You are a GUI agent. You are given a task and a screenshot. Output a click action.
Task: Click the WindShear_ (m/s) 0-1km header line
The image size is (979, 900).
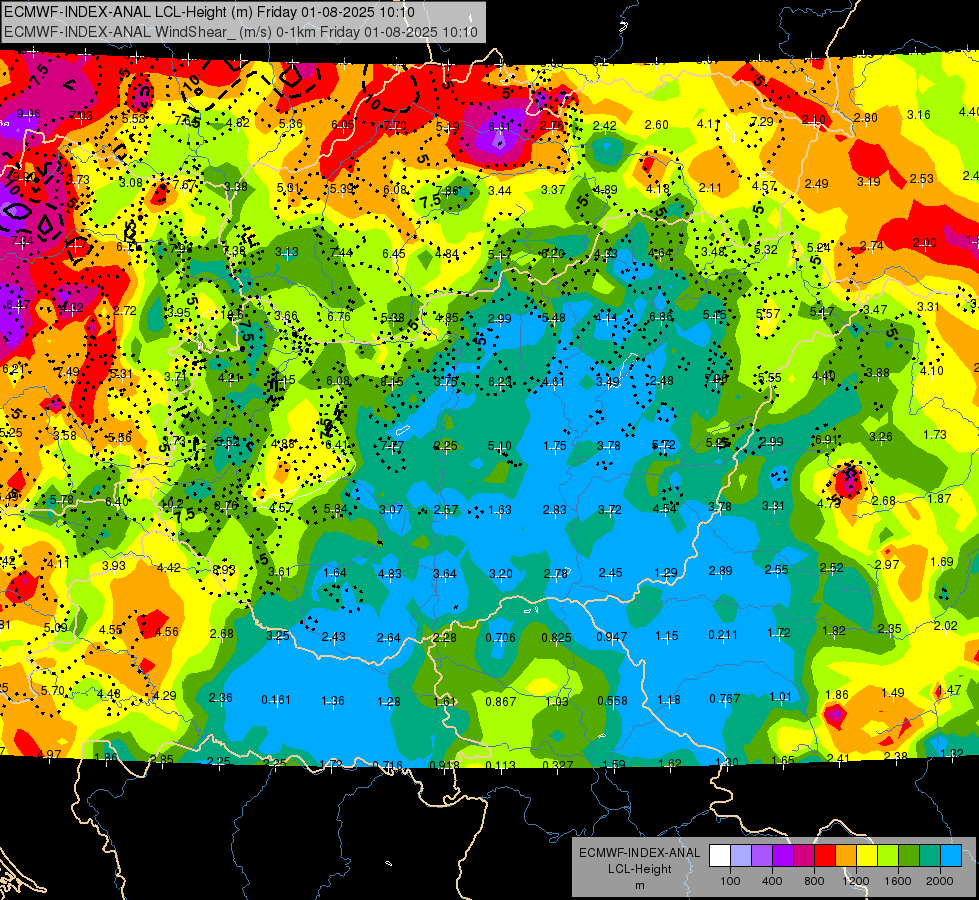point(240,32)
